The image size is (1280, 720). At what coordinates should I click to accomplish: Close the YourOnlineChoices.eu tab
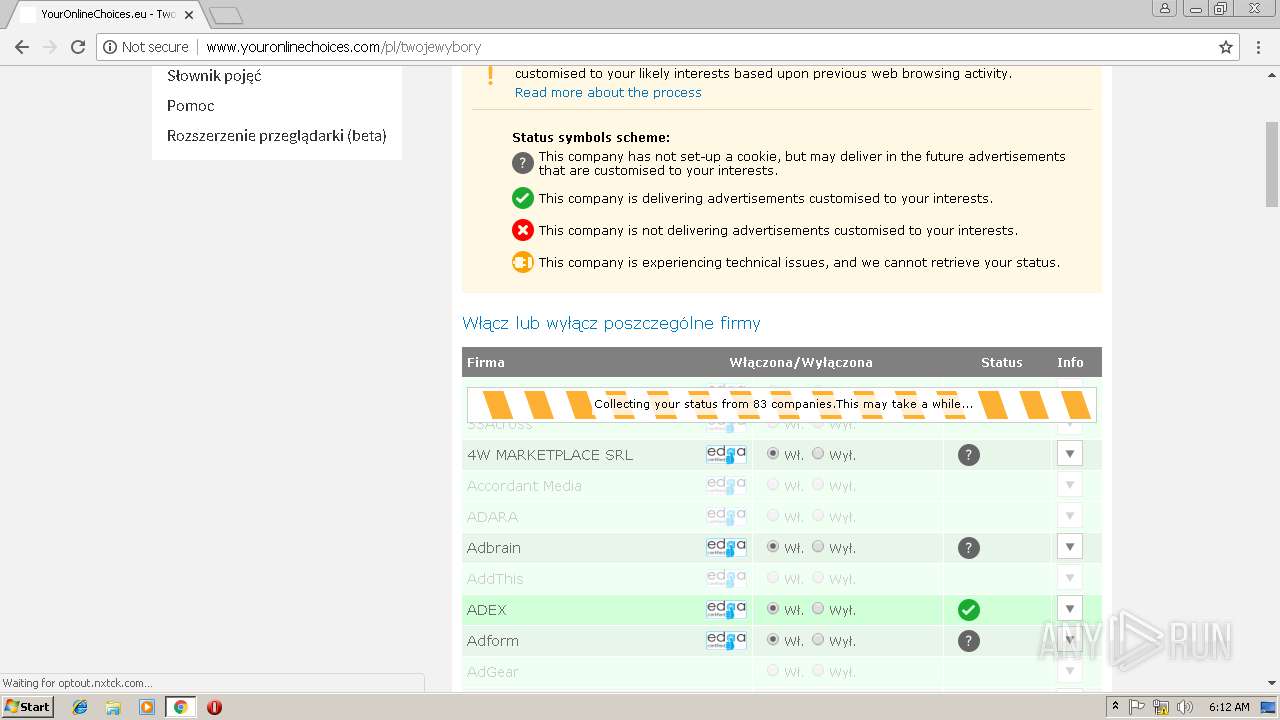click(x=189, y=15)
